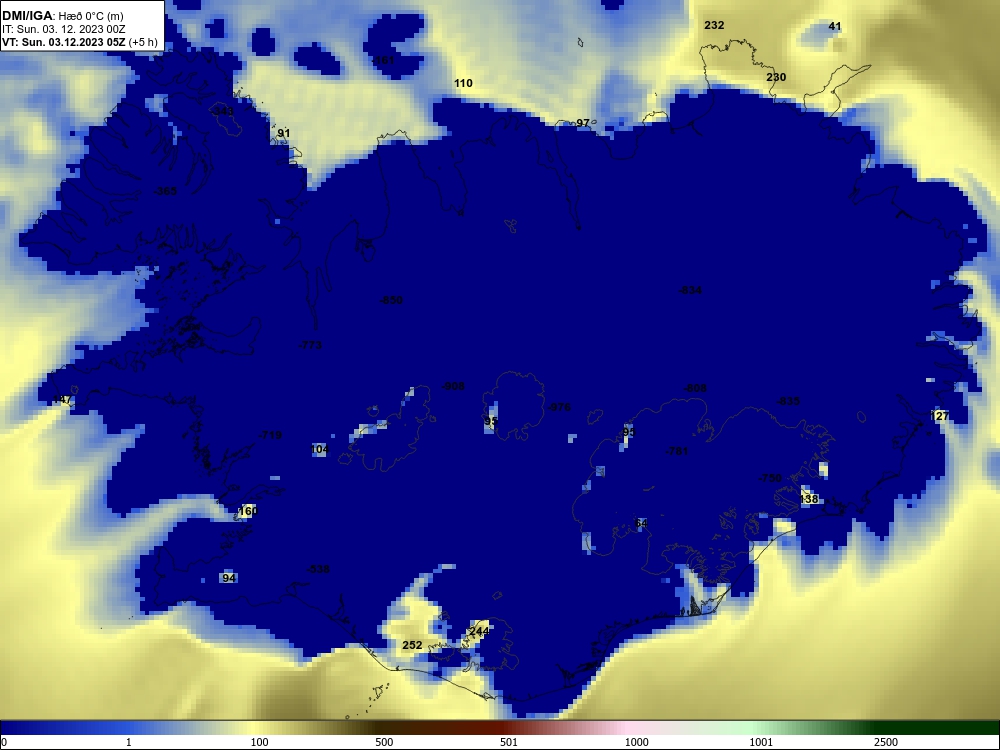
Task: Click the -781 value on the map
Action: tap(677, 452)
